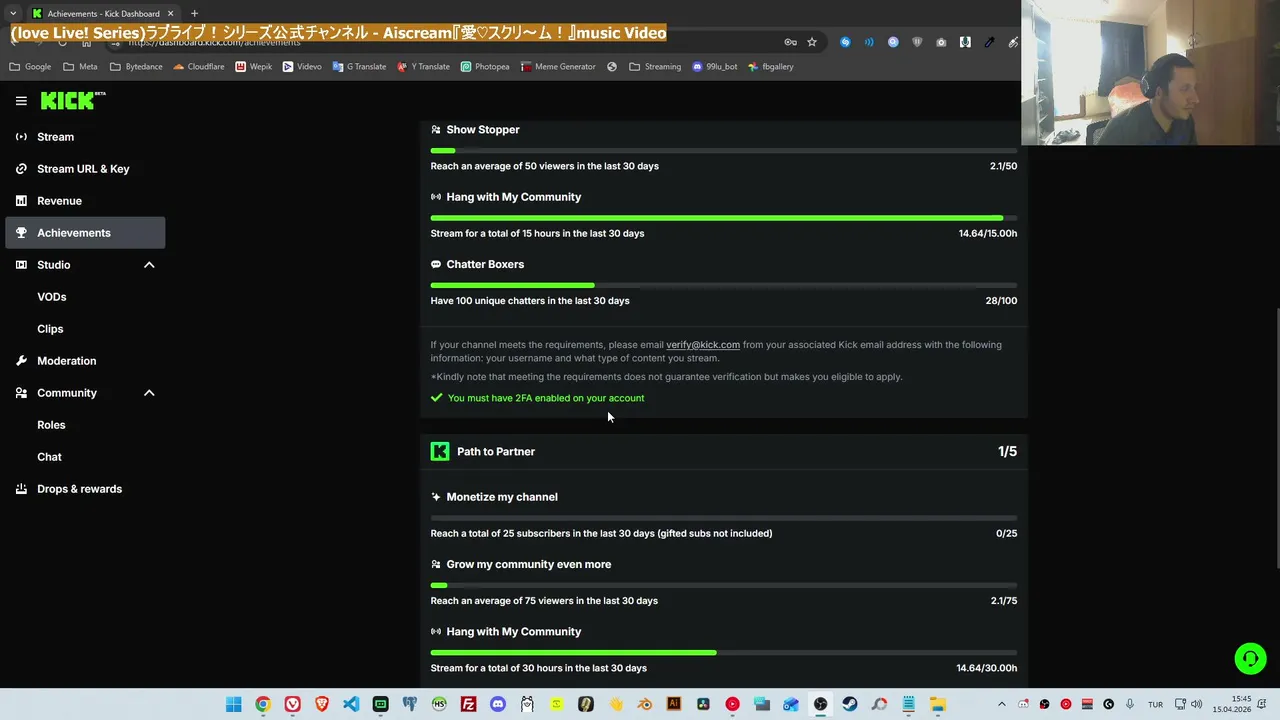Open the 99lu_bot bookmark

coord(715,67)
